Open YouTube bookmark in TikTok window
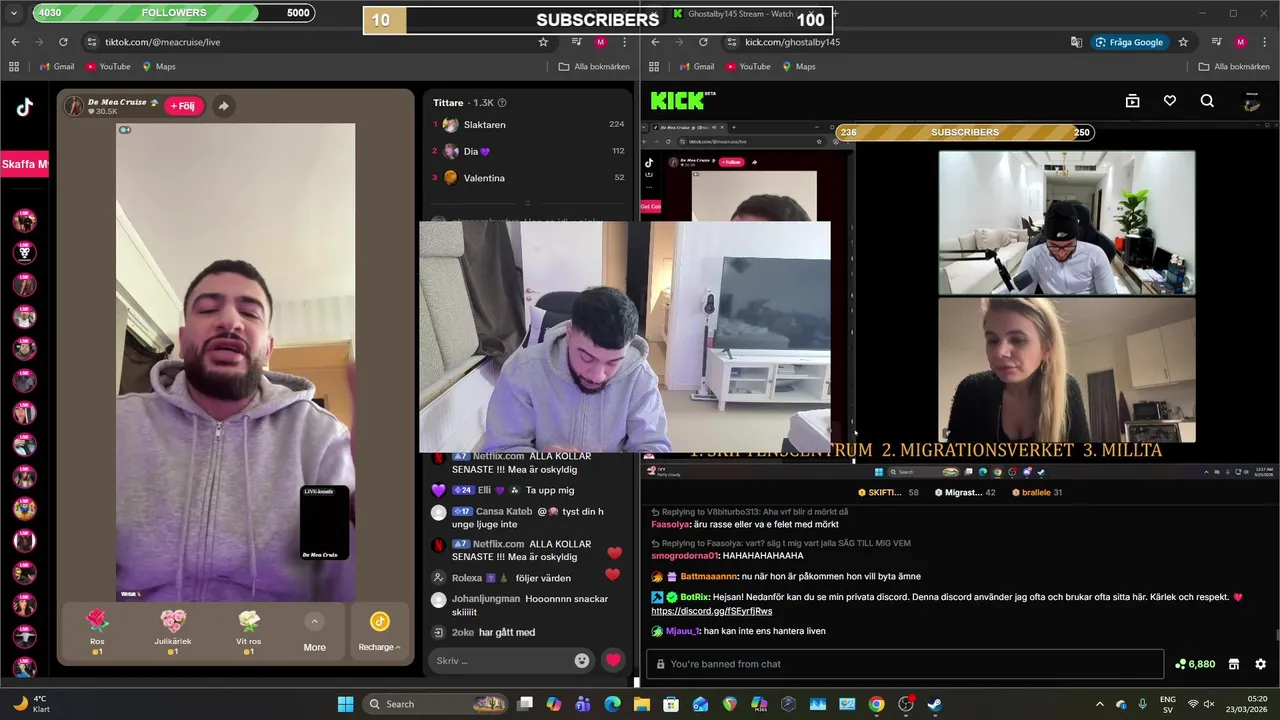This screenshot has width=1280, height=720. (108, 67)
